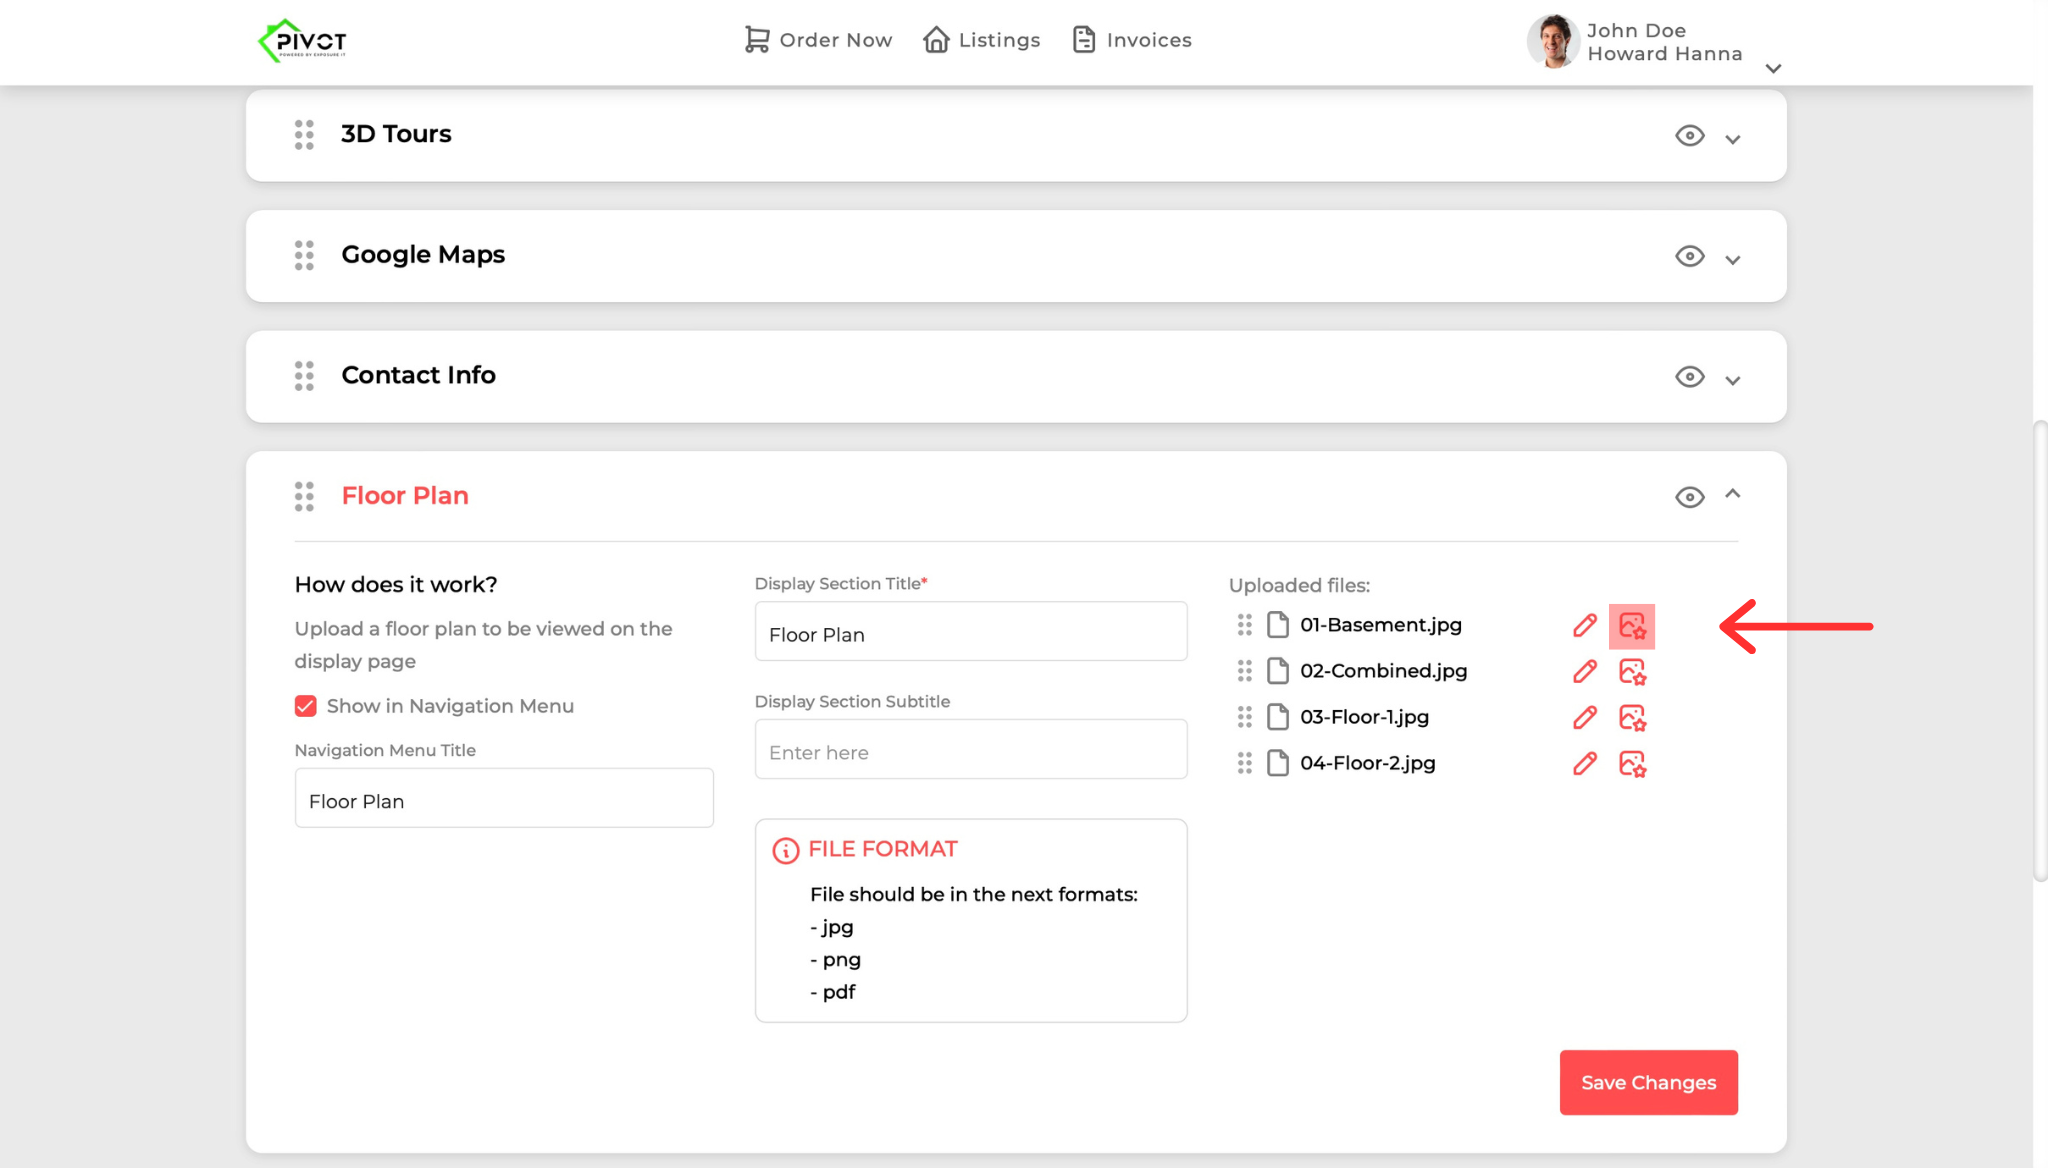Click the Display Section Subtitle field
Screen dimensions: 2048x1168
(x=970, y=752)
